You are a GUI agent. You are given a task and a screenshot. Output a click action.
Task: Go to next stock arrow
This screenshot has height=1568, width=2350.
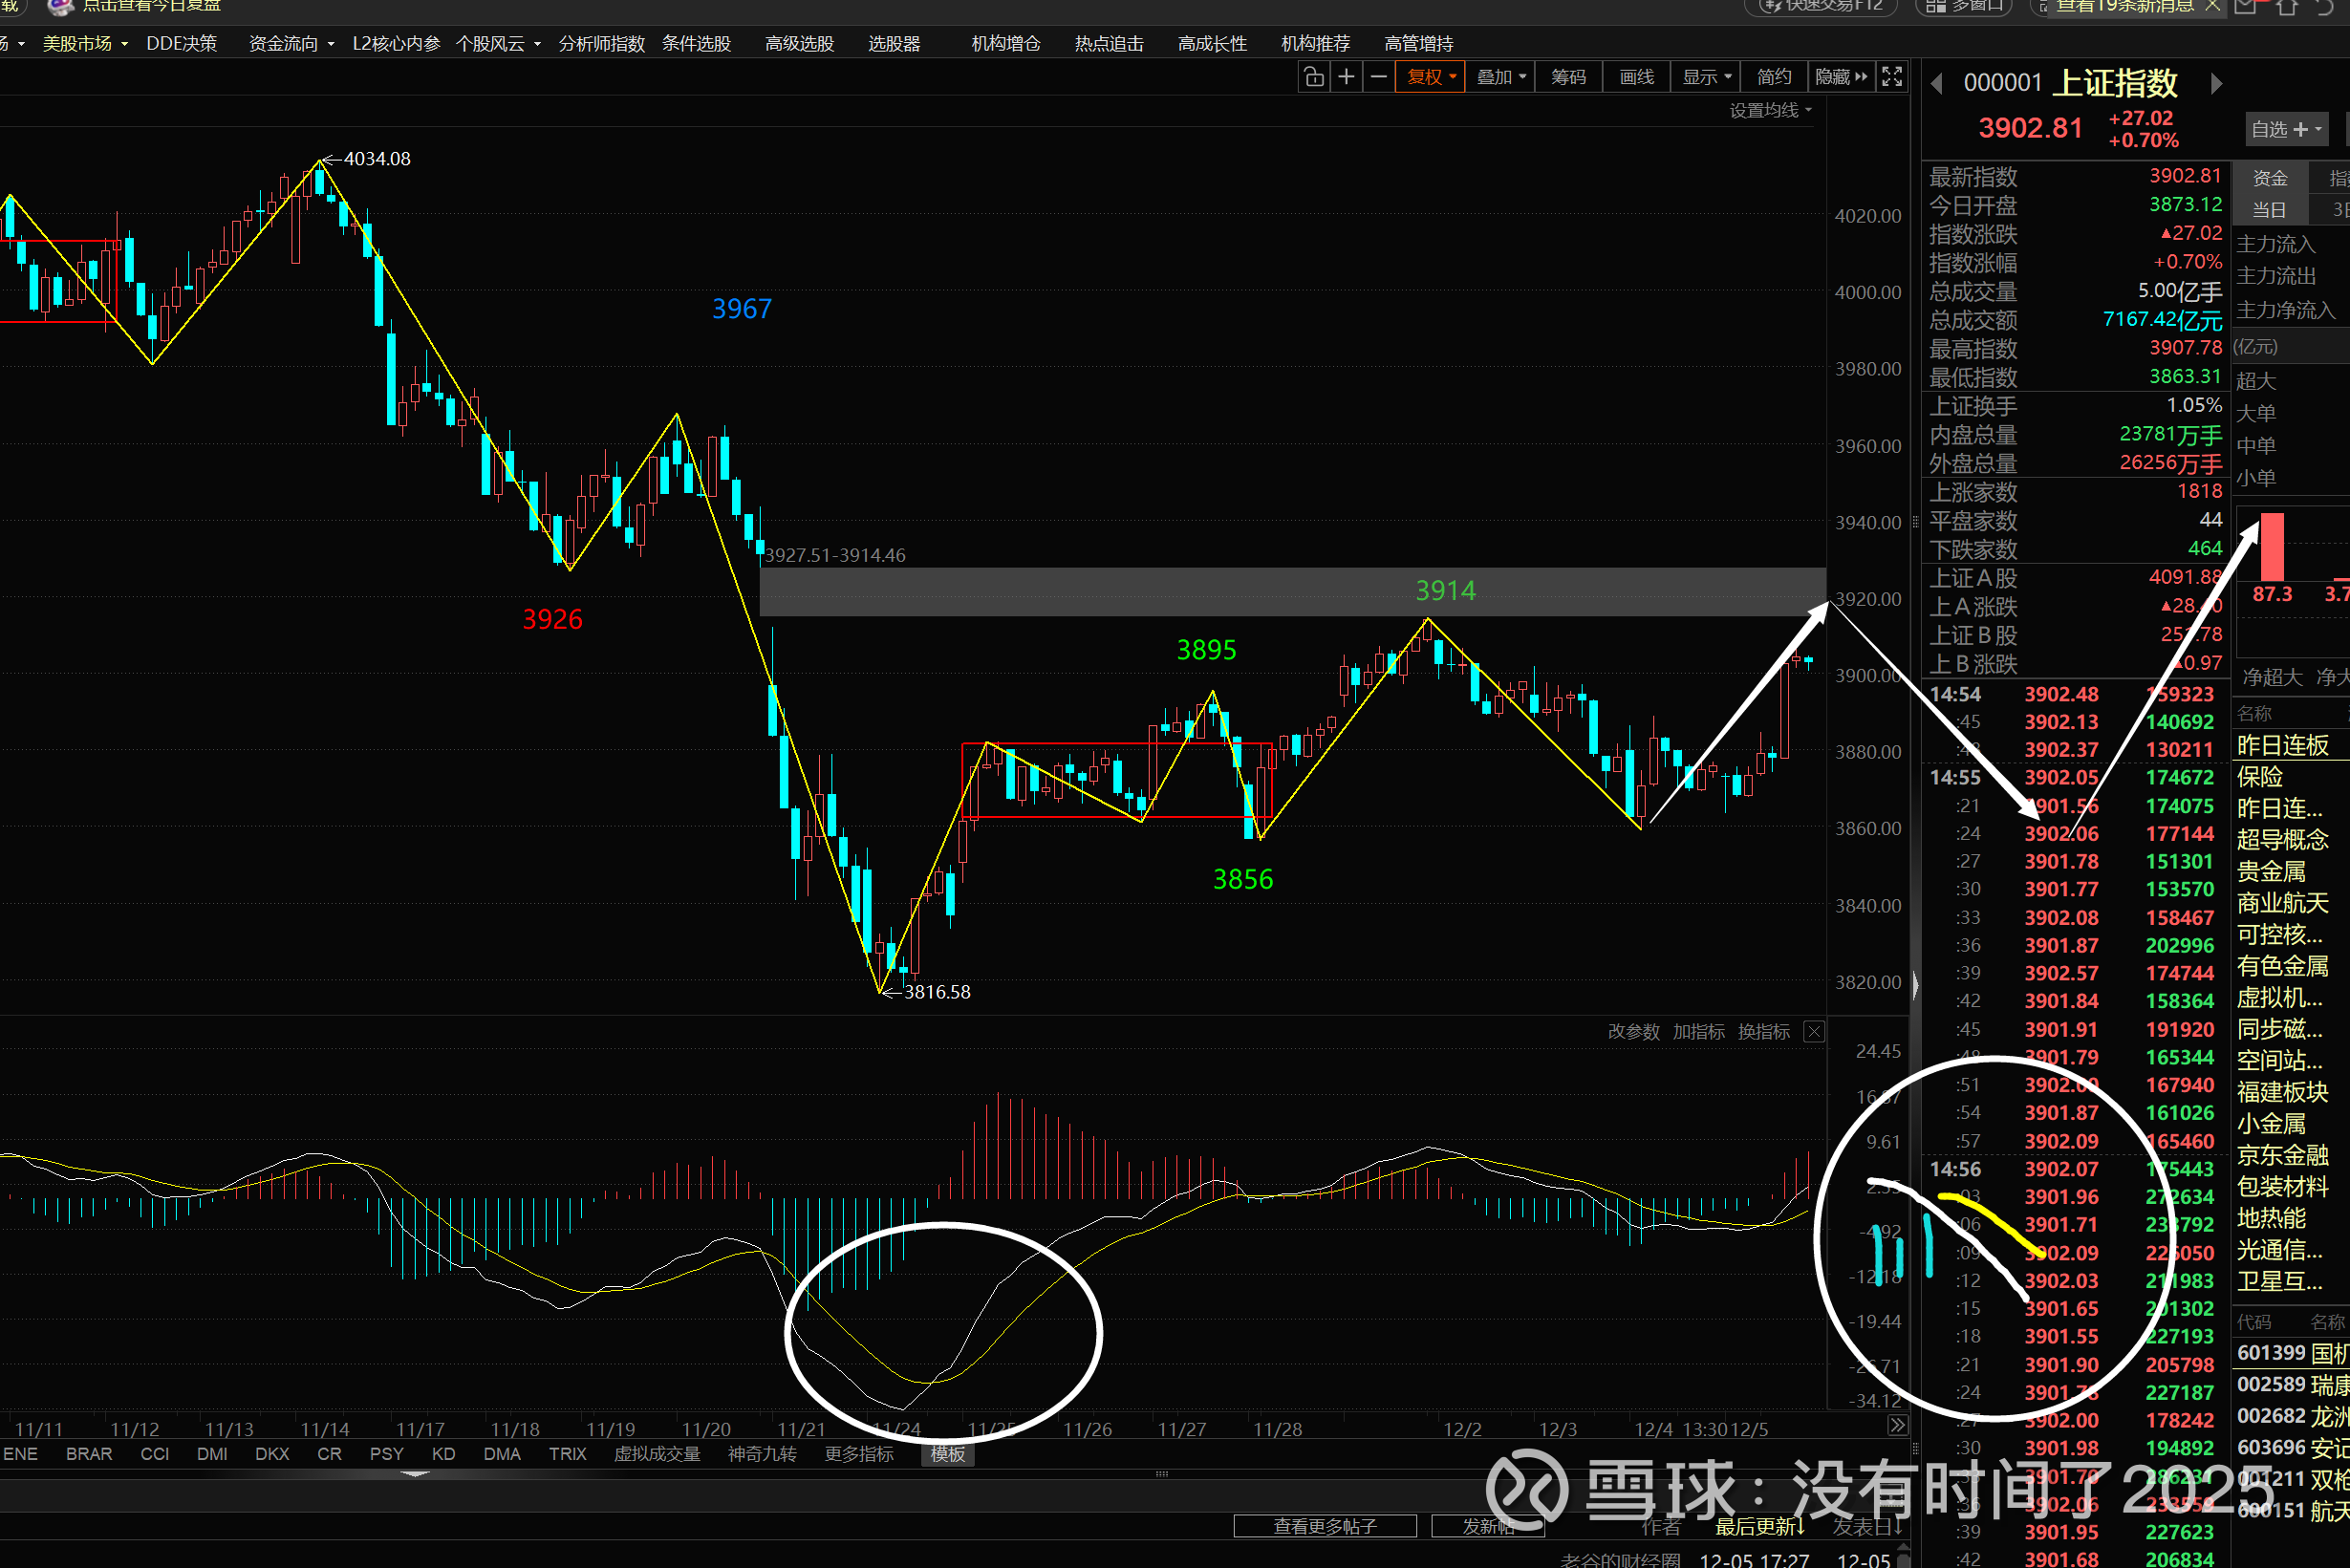(x=2216, y=84)
